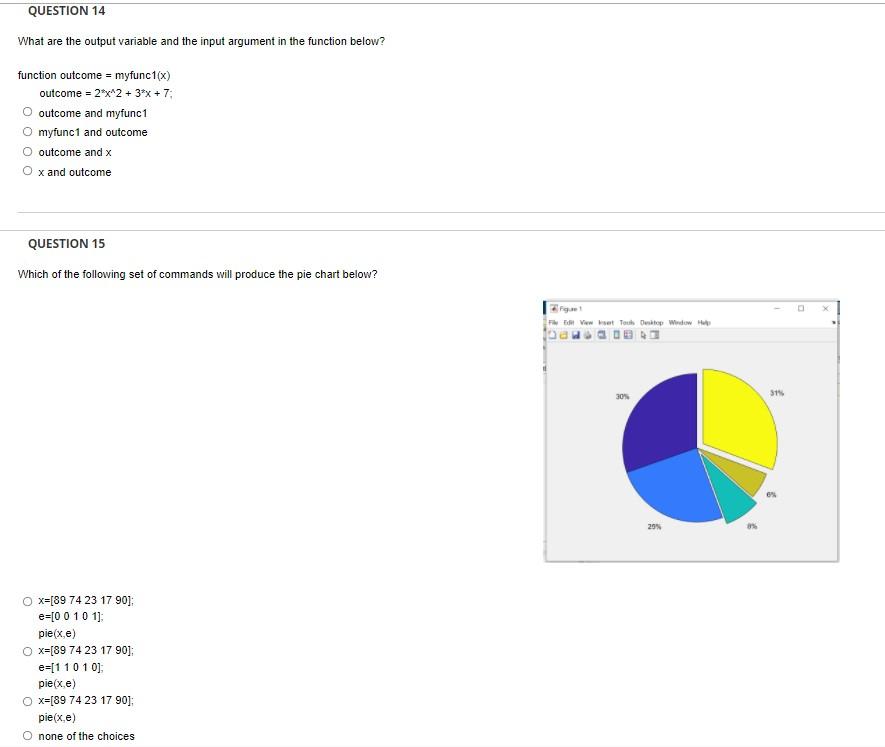Click the toolbar dock arrow at right of menu bar

[834, 322]
